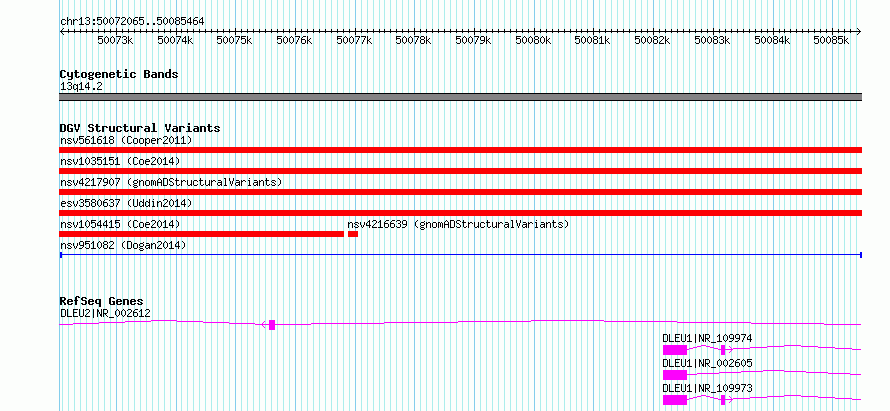The image size is (890, 411).
Task: Click the 50075k ruler tick label
Action: pyautogui.click(x=235, y=40)
